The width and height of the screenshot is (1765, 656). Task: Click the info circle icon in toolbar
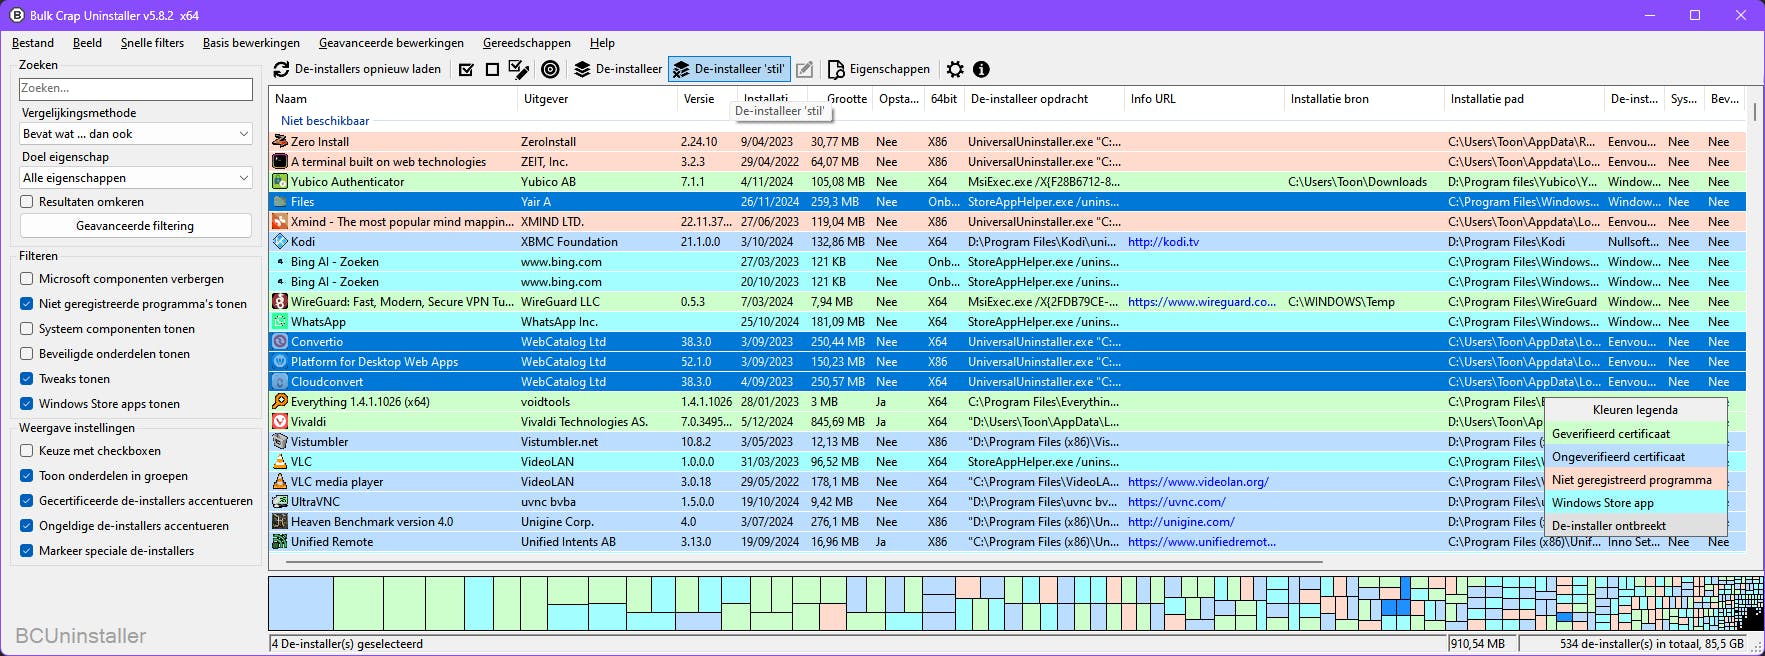(981, 69)
